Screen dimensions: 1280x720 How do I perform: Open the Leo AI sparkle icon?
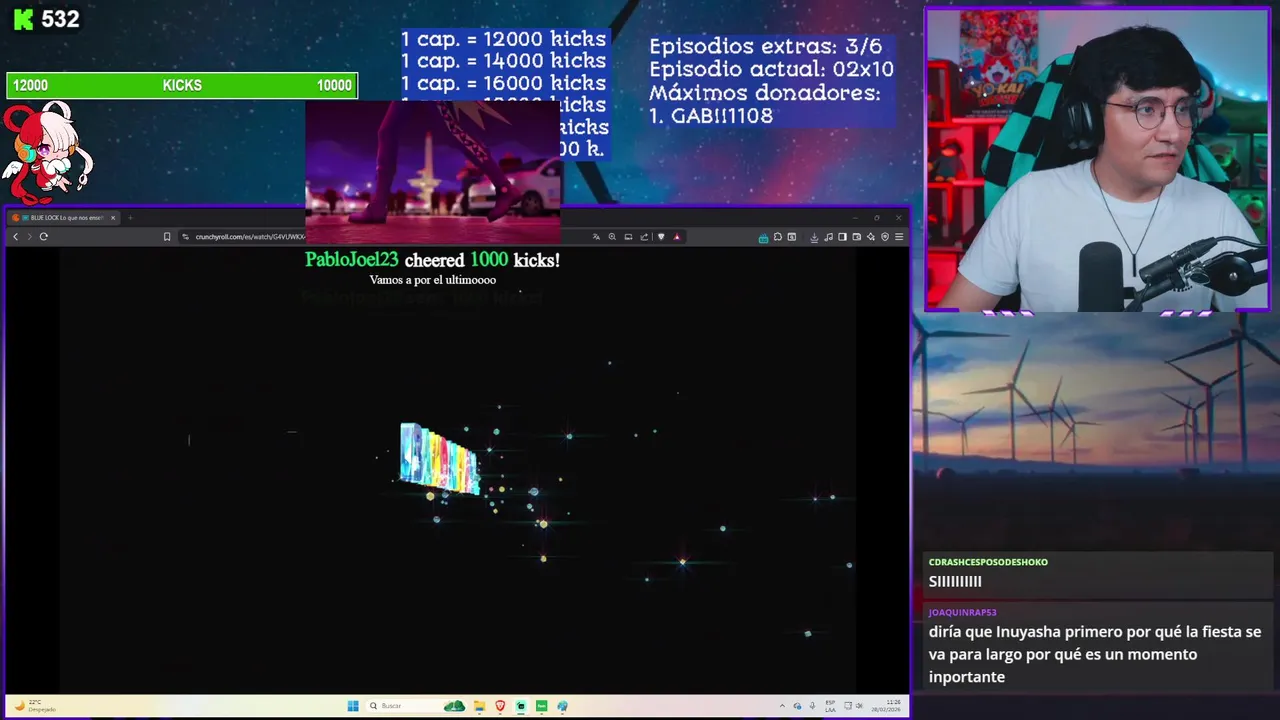(x=871, y=237)
